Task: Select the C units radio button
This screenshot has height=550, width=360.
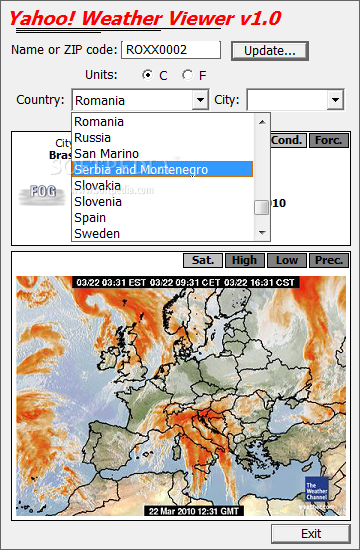Action: click(148, 75)
